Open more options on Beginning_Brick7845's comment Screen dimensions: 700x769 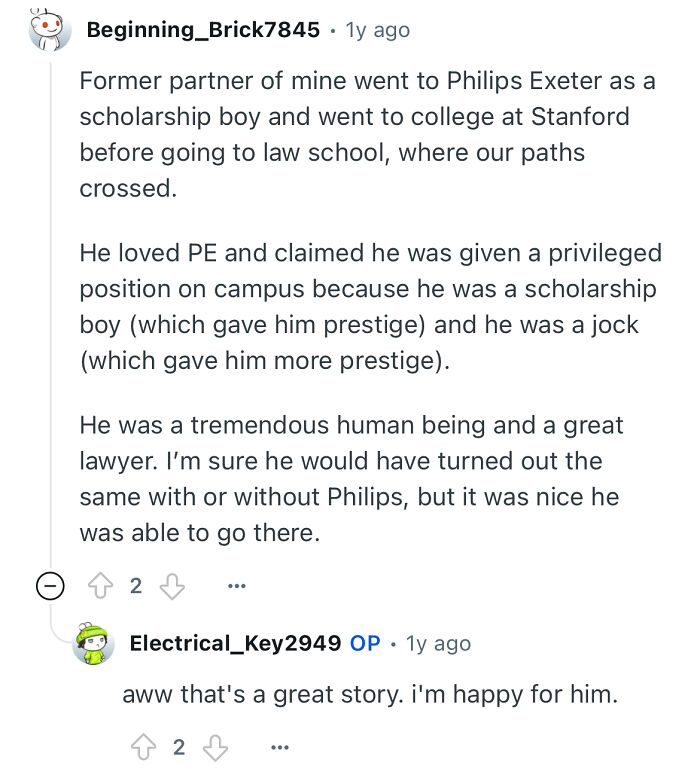tap(237, 586)
